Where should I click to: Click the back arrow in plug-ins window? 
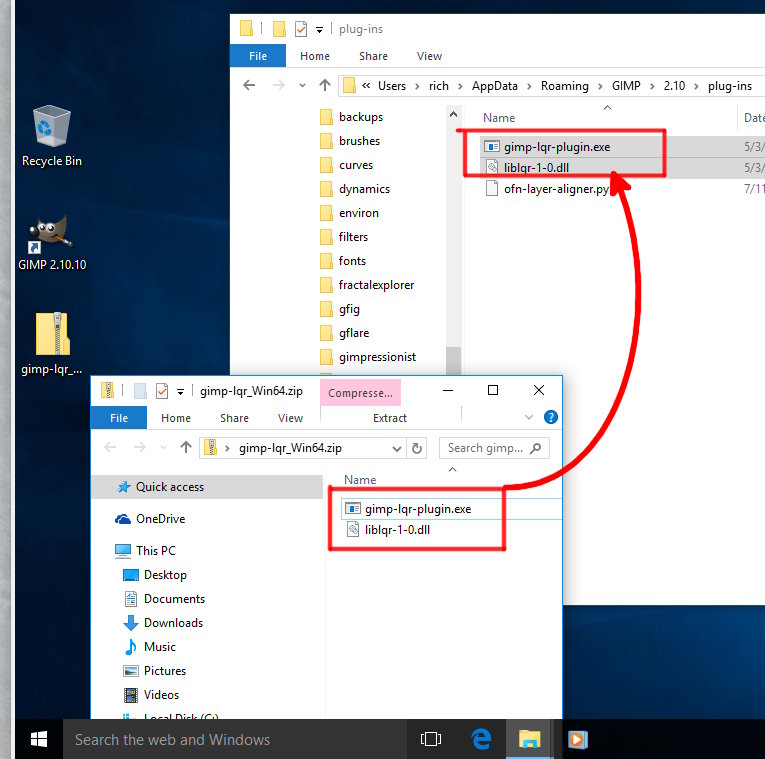[249, 85]
